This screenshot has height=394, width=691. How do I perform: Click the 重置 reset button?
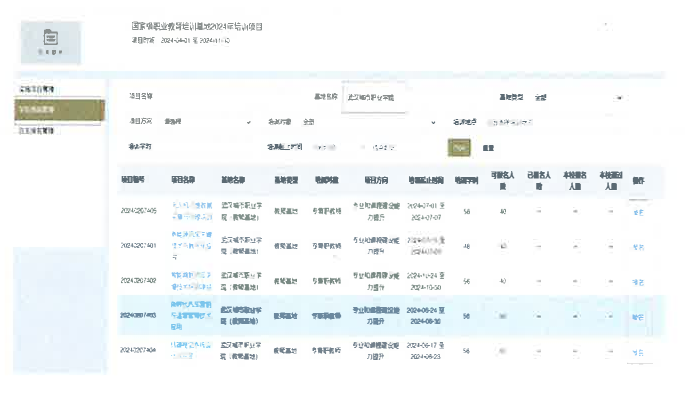pyautogui.click(x=488, y=148)
